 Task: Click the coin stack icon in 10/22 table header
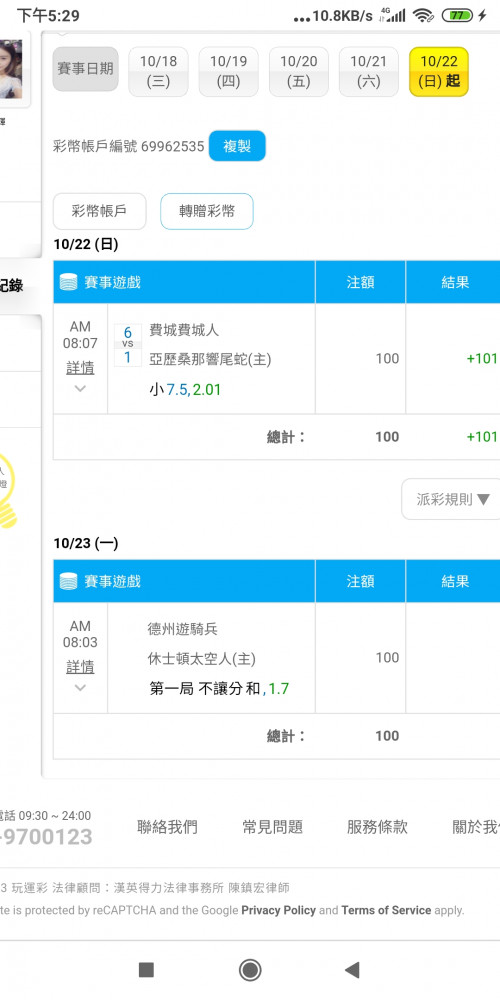coord(68,283)
